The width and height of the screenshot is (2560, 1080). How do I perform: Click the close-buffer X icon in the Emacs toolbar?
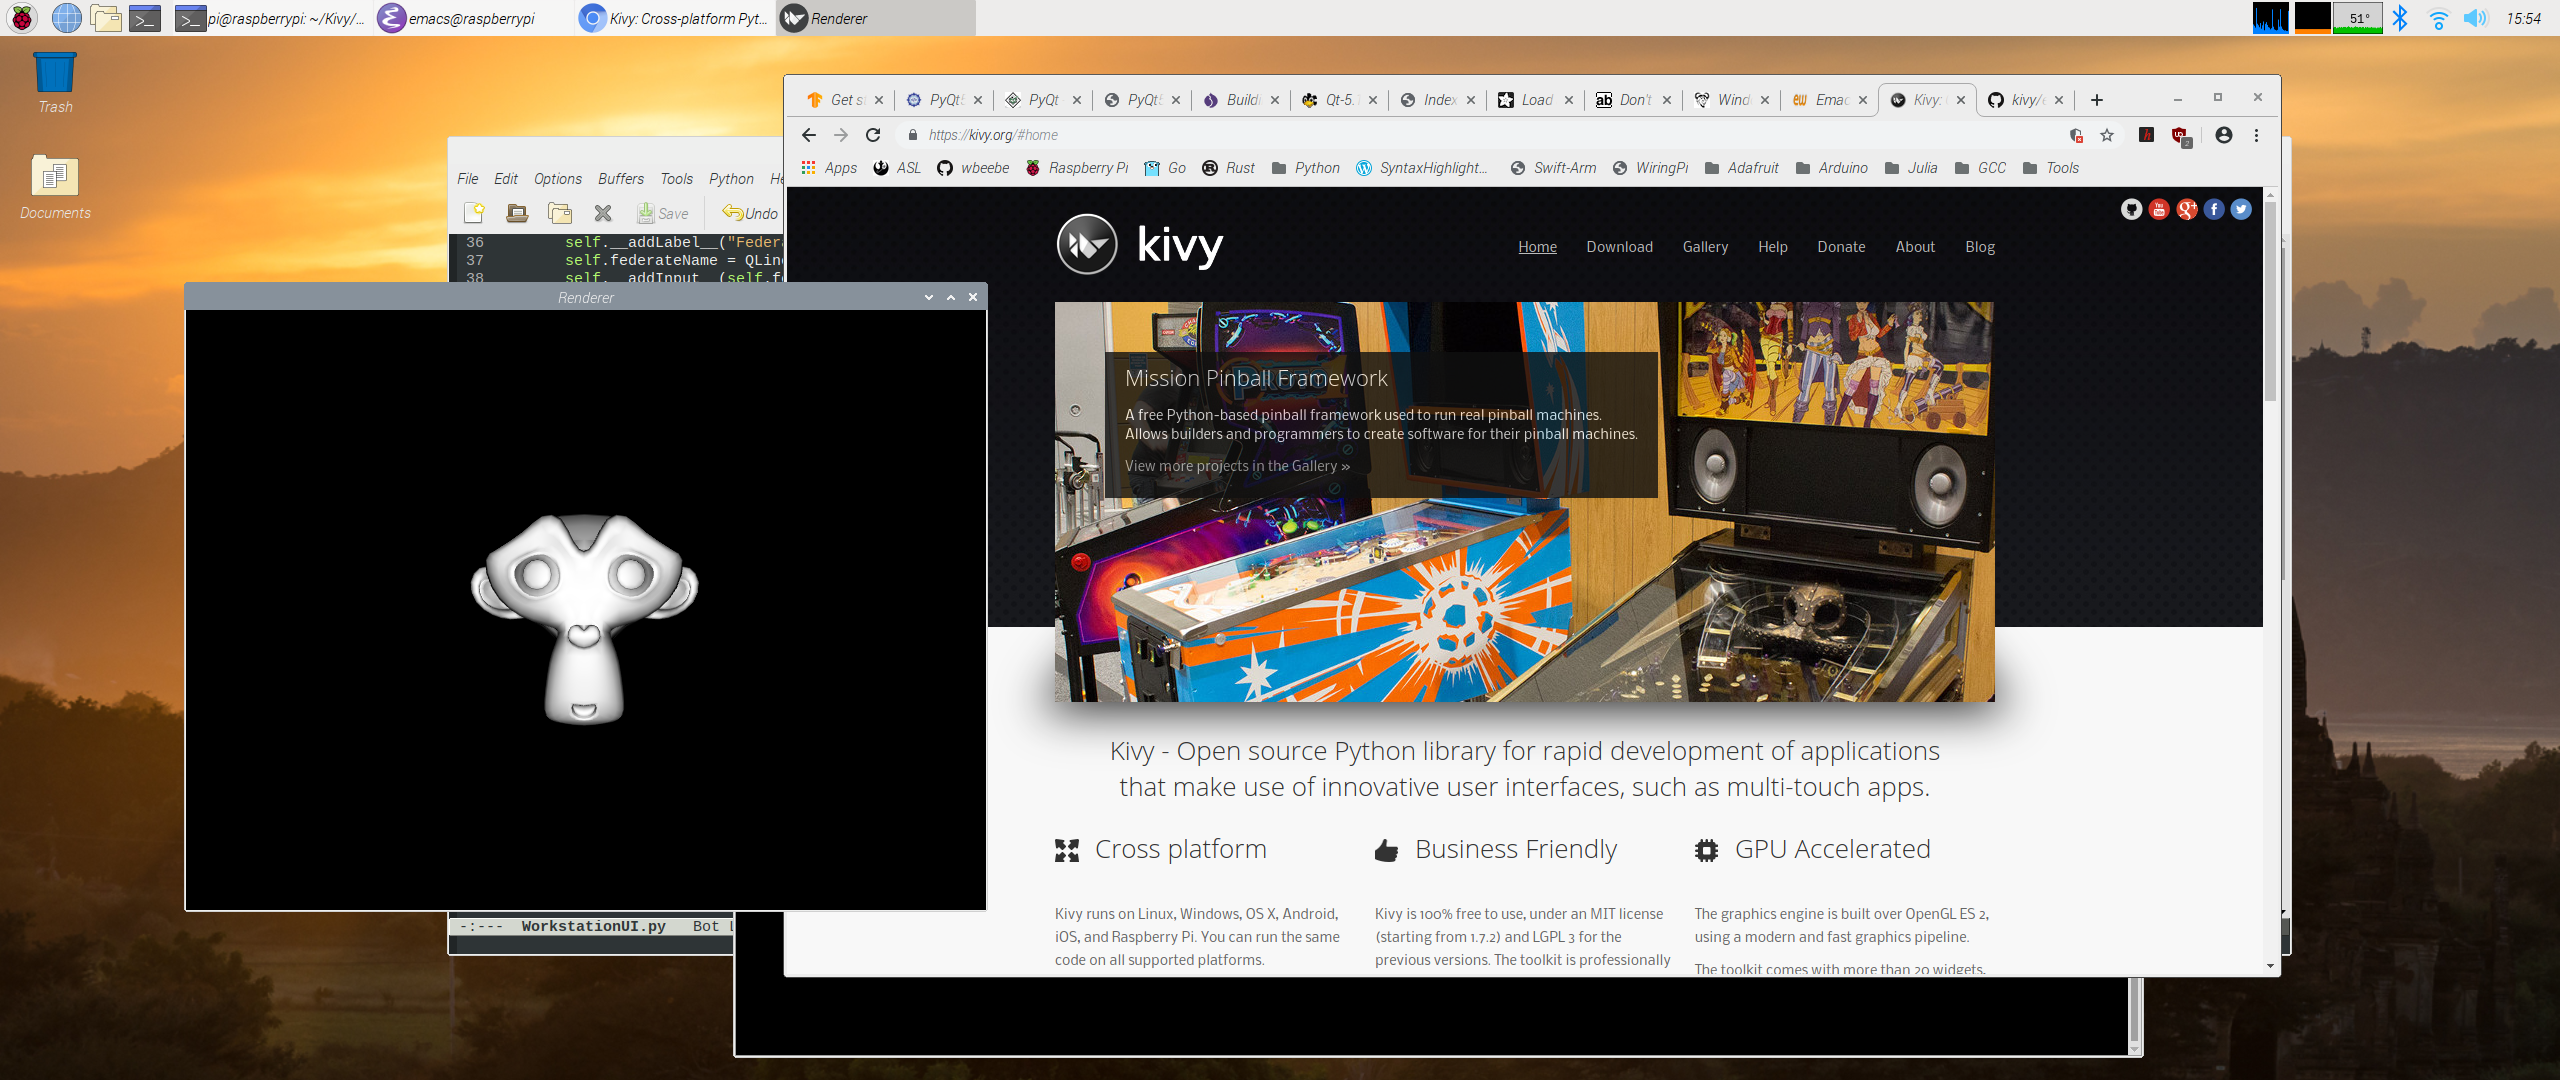tap(603, 212)
